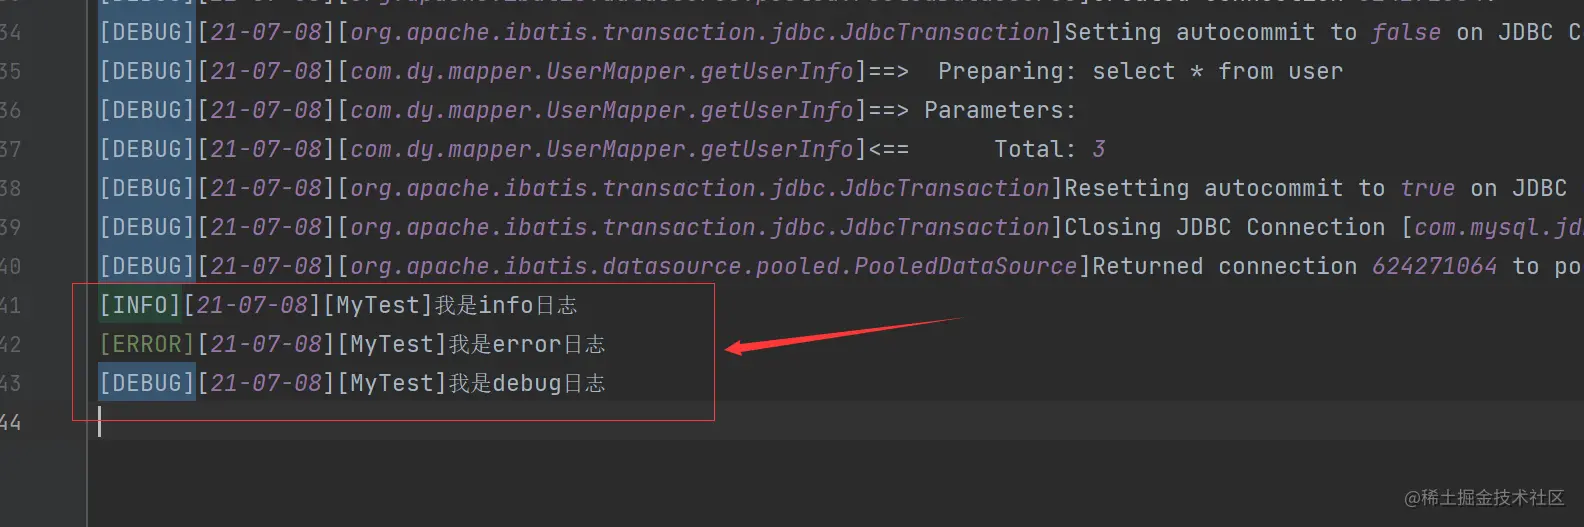Click the 'Parameters:' log text

tap(1000, 110)
